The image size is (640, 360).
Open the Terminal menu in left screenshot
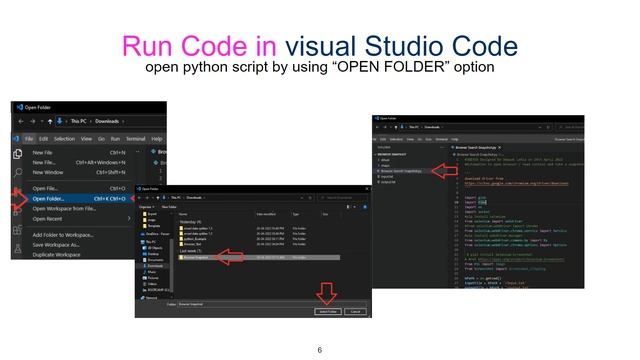click(136, 139)
